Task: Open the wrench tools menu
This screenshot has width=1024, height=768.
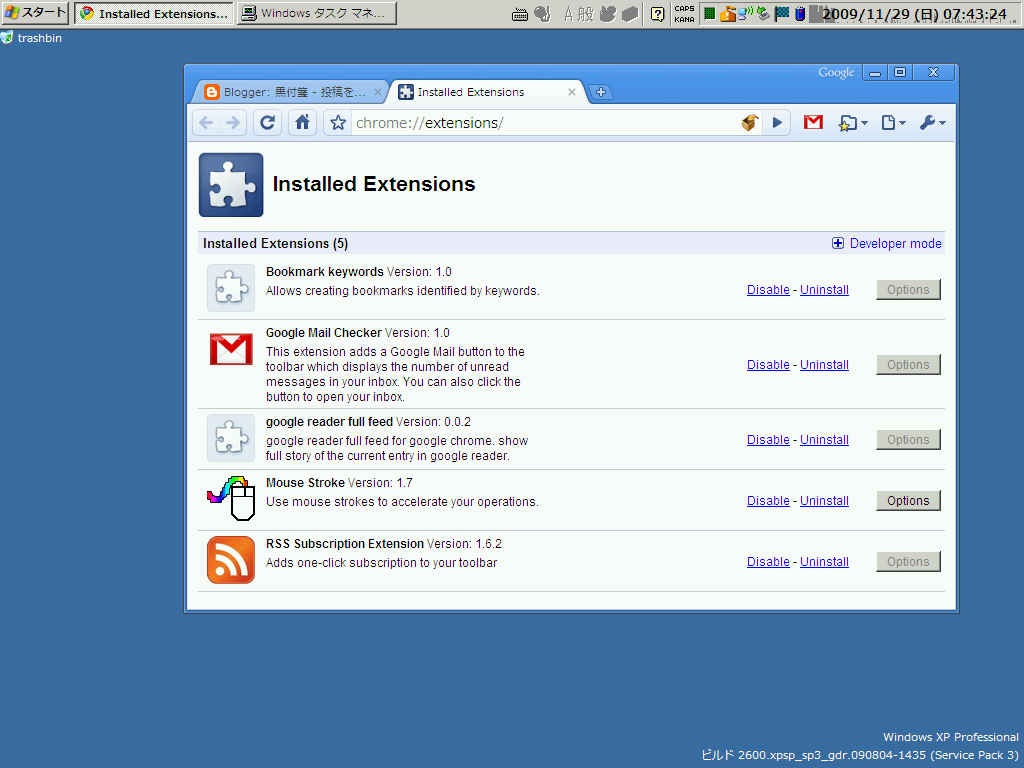Action: 932,123
